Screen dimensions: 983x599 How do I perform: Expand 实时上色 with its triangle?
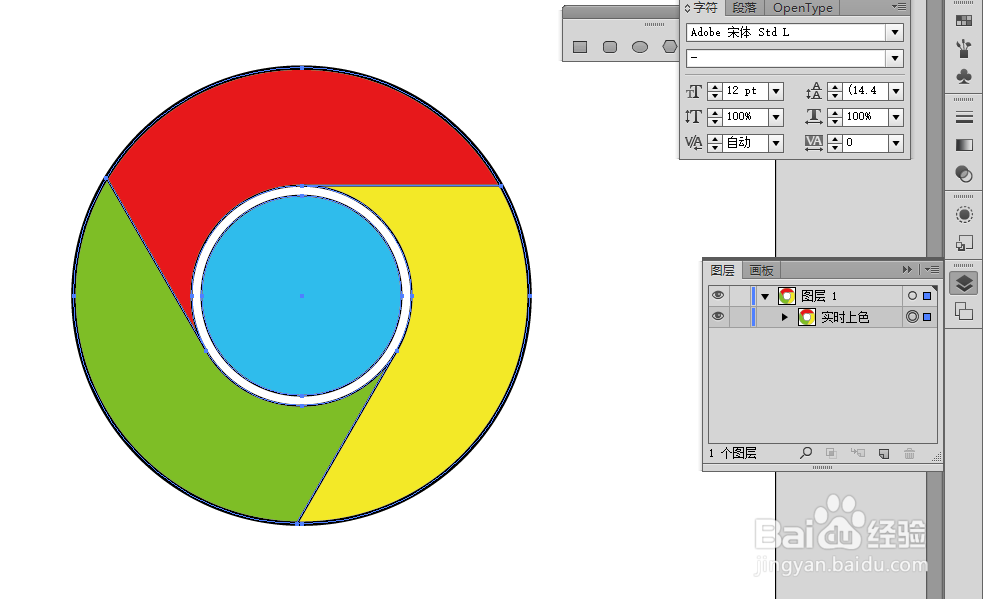(784, 317)
